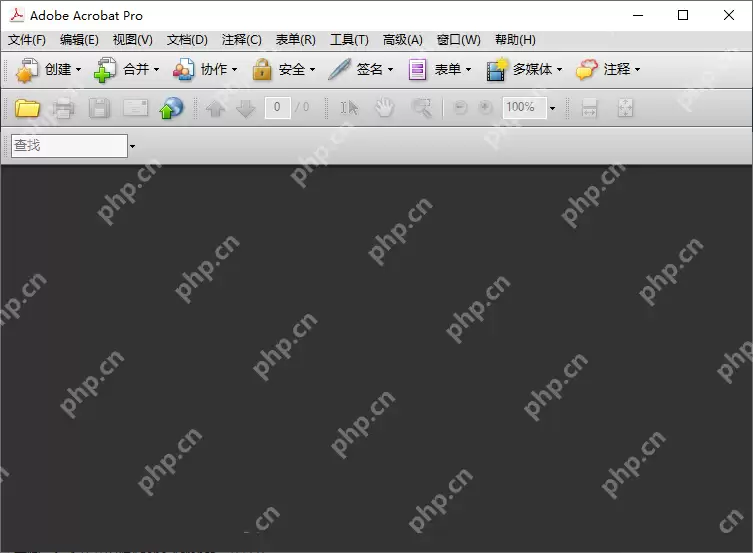Click the Fit Width scrolling icon
The width and height of the screenshot is (753, 553).
click(589, 108)
